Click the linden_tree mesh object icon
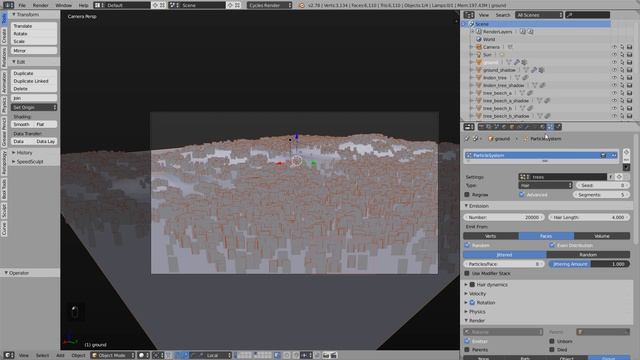The height and width of the screenshot is (360, 640). (479, 78)
